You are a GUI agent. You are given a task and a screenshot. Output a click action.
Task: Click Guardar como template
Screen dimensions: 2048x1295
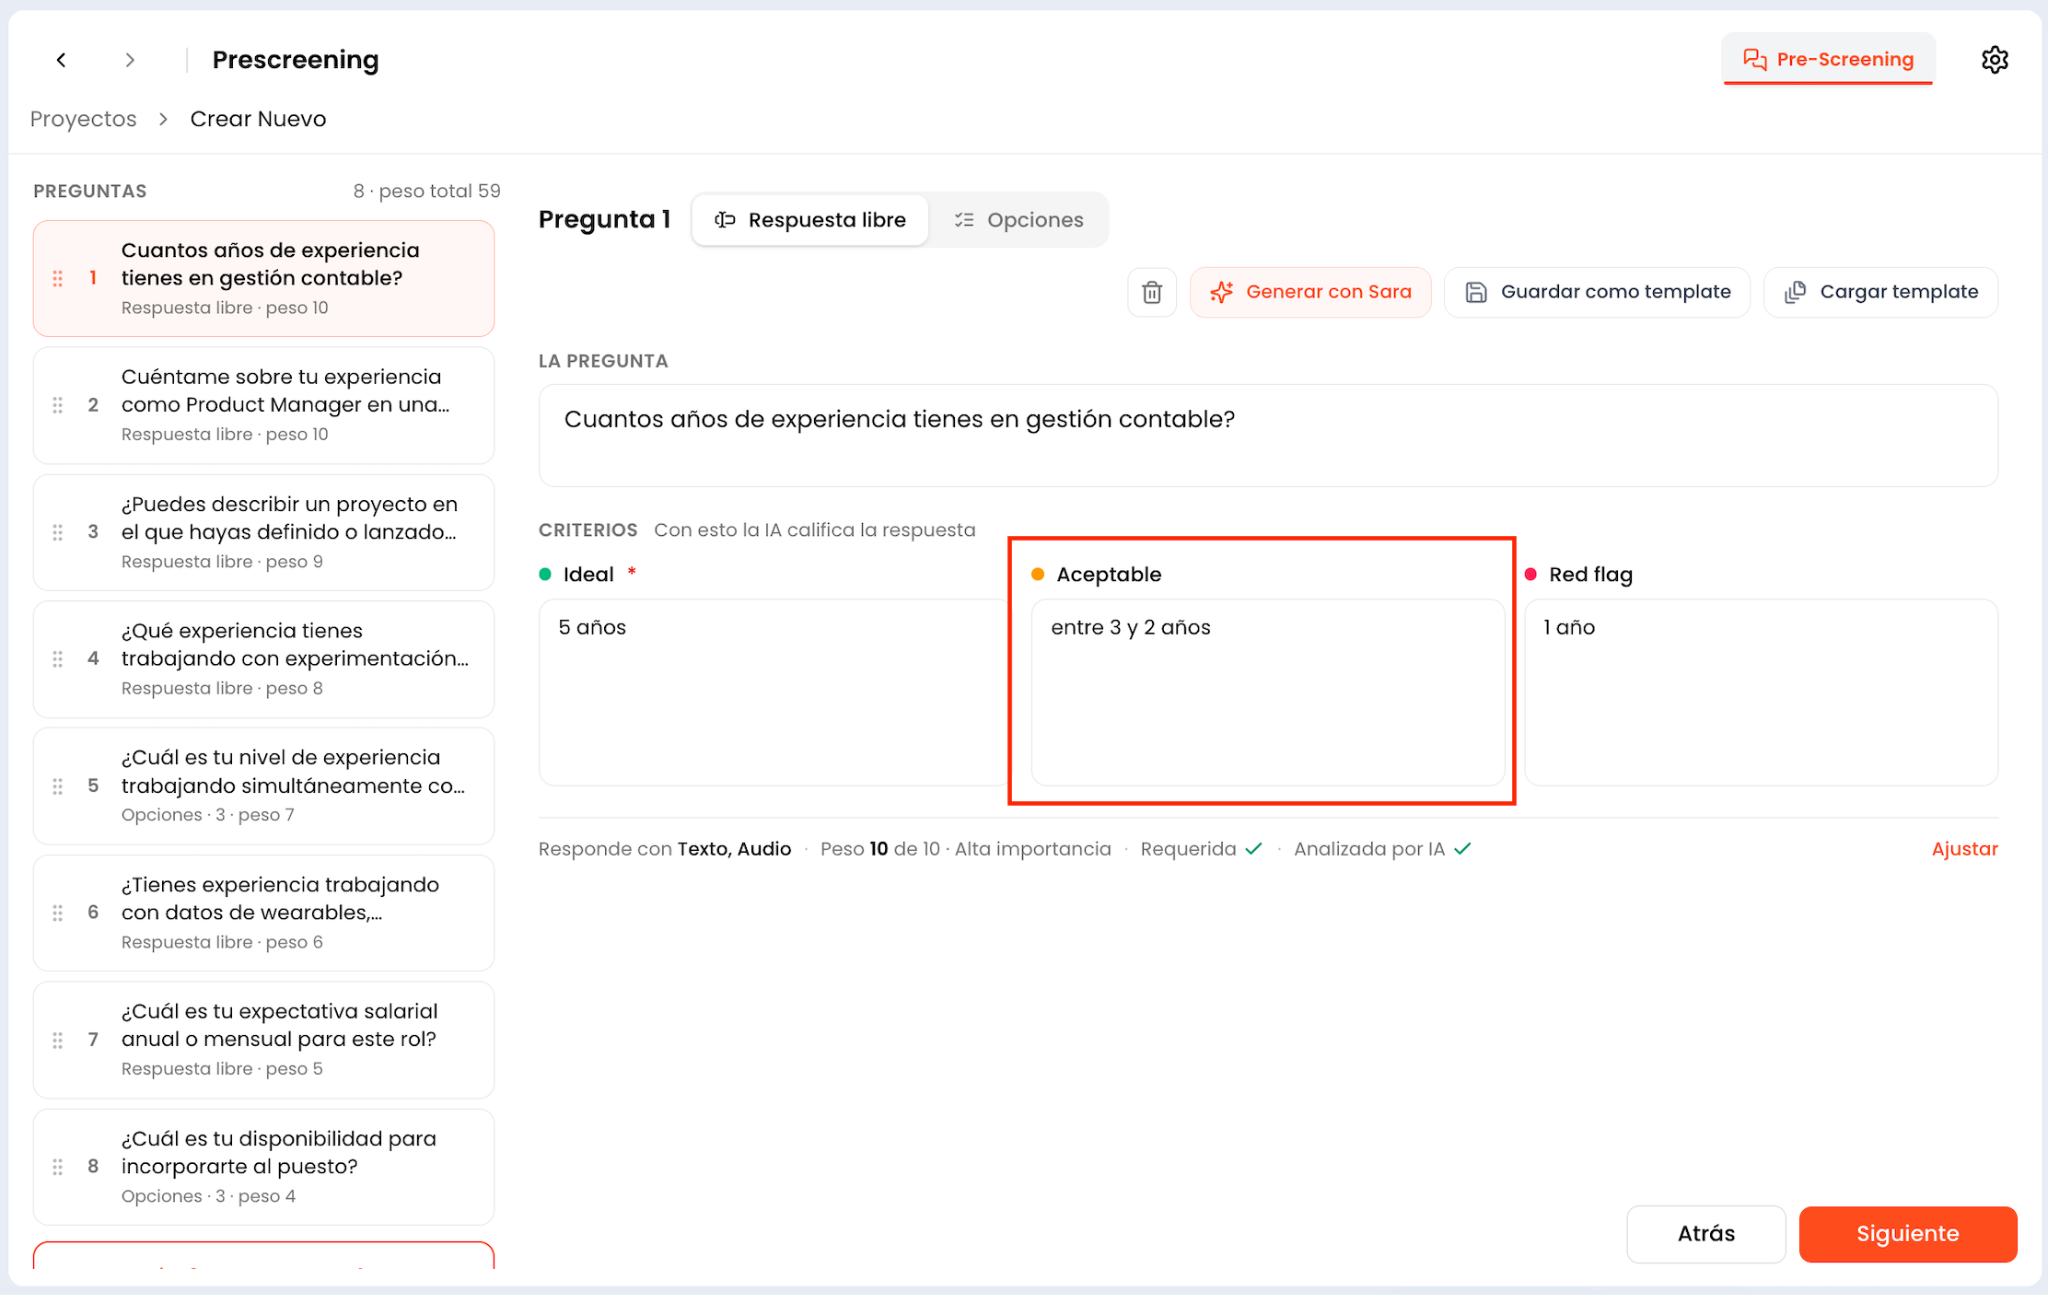point(1597,292)
